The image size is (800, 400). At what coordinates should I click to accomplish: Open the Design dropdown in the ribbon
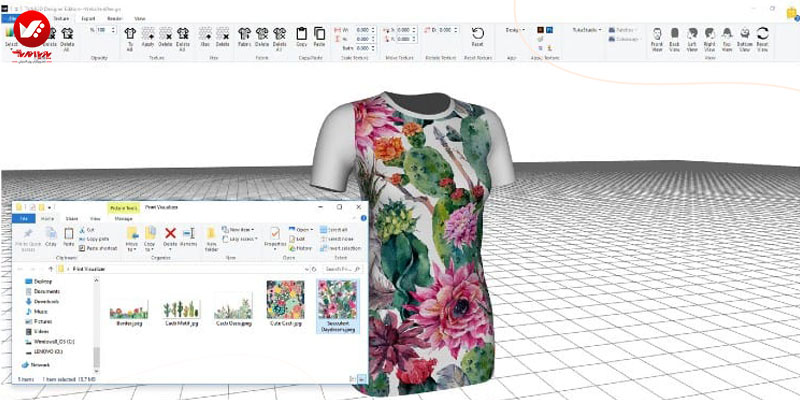[x=515, y=30]
